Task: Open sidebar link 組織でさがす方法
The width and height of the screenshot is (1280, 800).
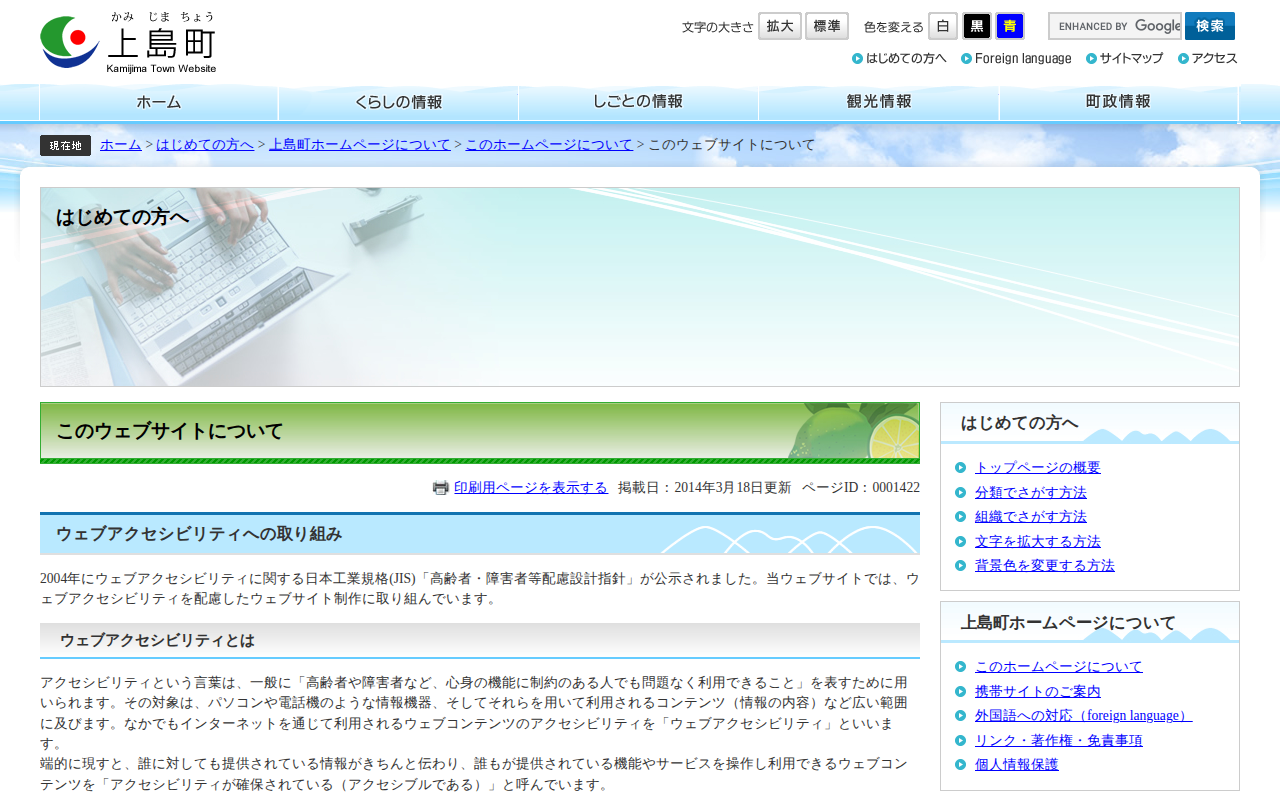Action: pyautogui.click(x=1031, y=517)
